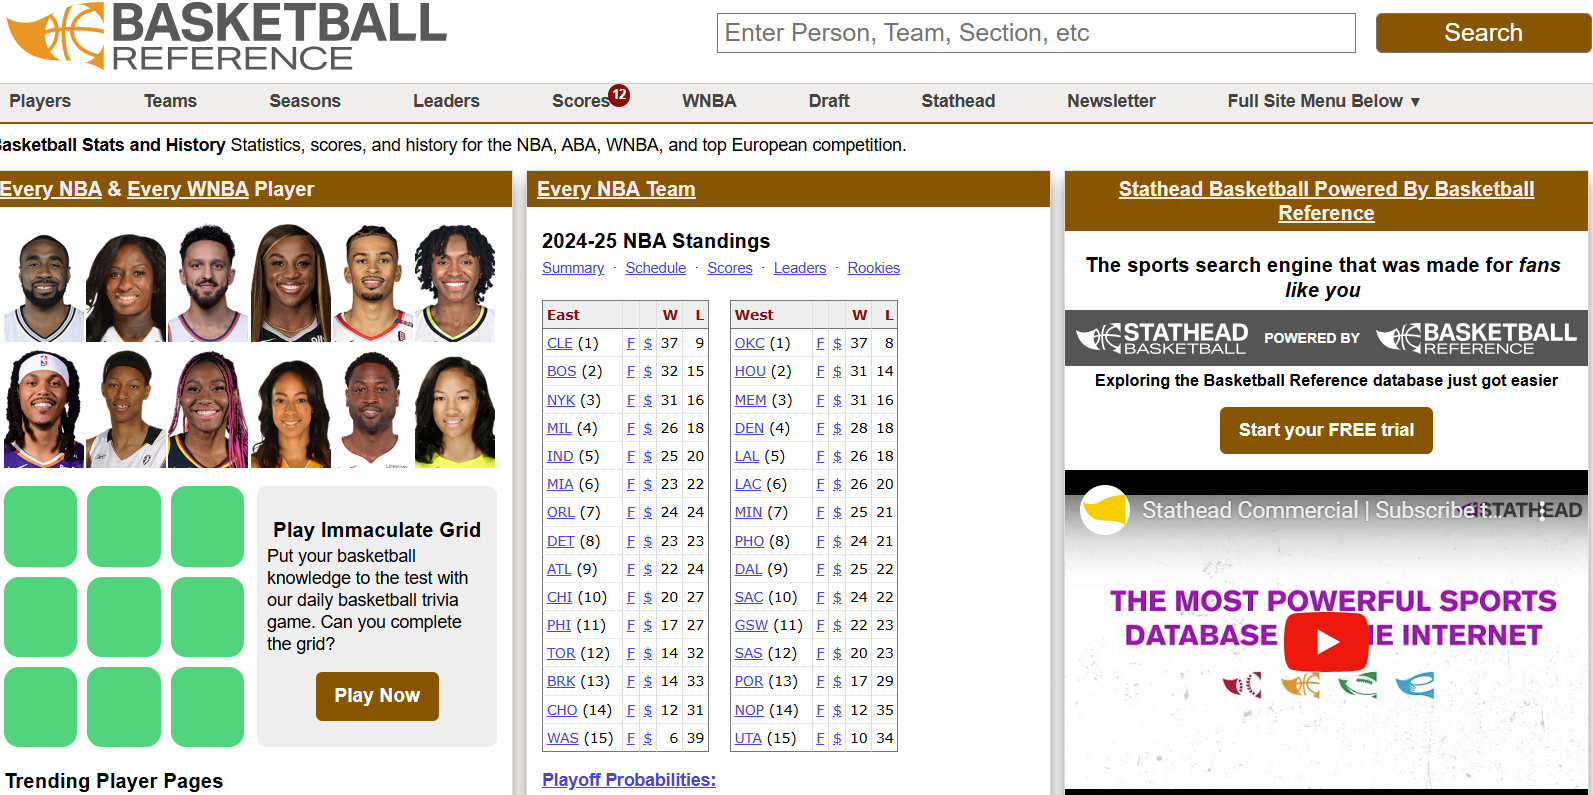The height and width of the screenshot is (795, 1593).
Task: Click the $ contracts link for SAS
Action: pos(837,653)
